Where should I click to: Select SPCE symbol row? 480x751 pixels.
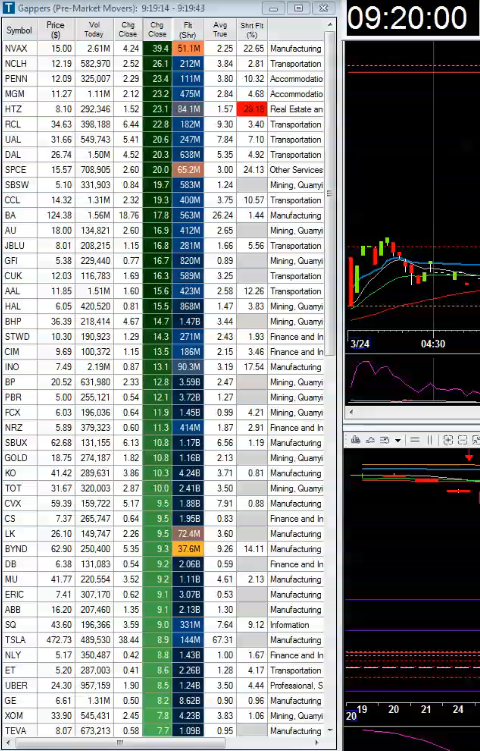(163, 170)
